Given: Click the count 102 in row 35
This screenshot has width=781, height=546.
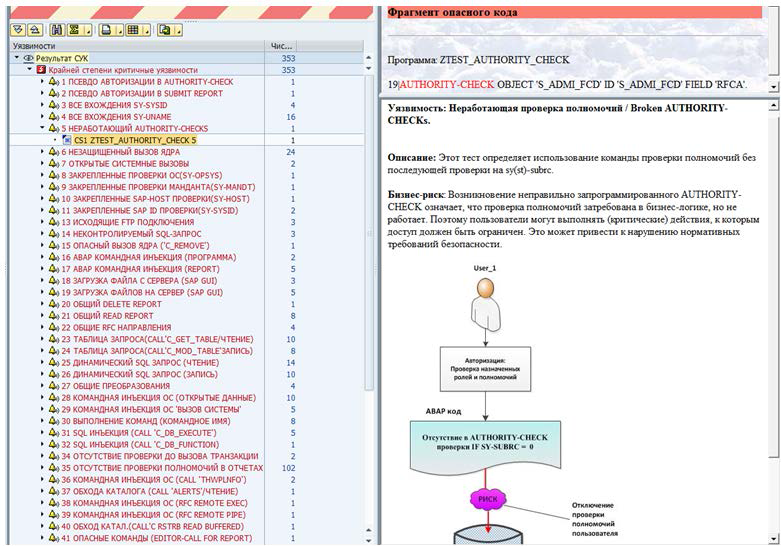Looking at the screenshot, I should tap(288, 468).
